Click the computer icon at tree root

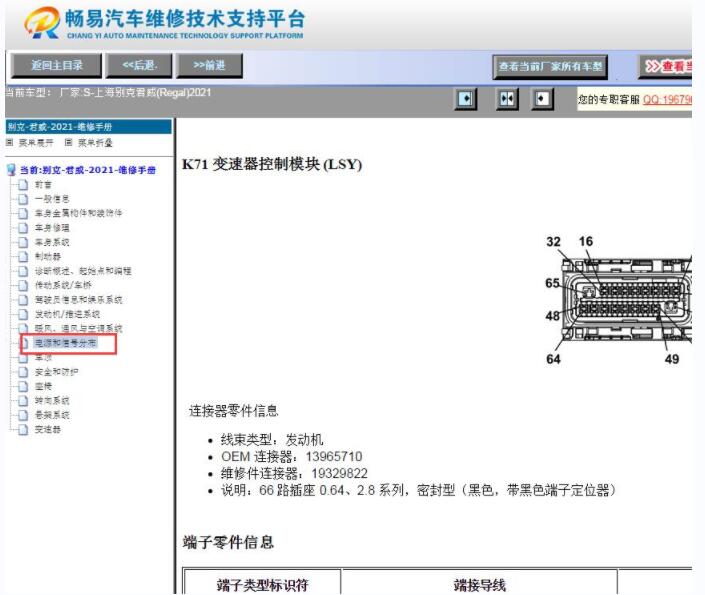point(12,170)
